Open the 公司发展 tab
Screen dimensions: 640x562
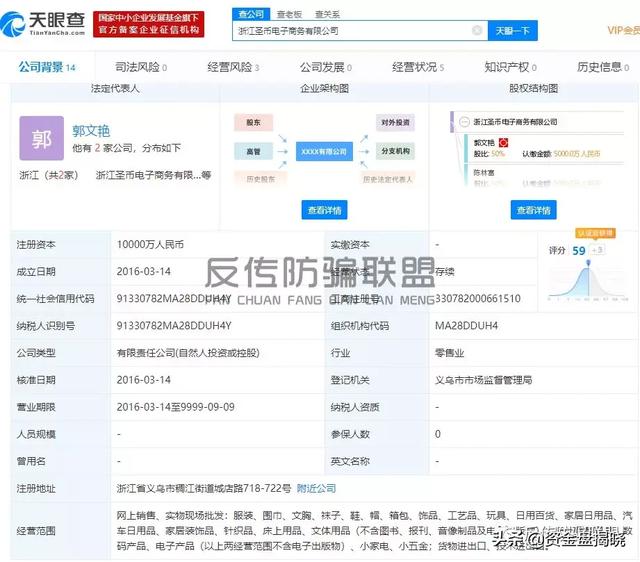click(x=326, y=67)
